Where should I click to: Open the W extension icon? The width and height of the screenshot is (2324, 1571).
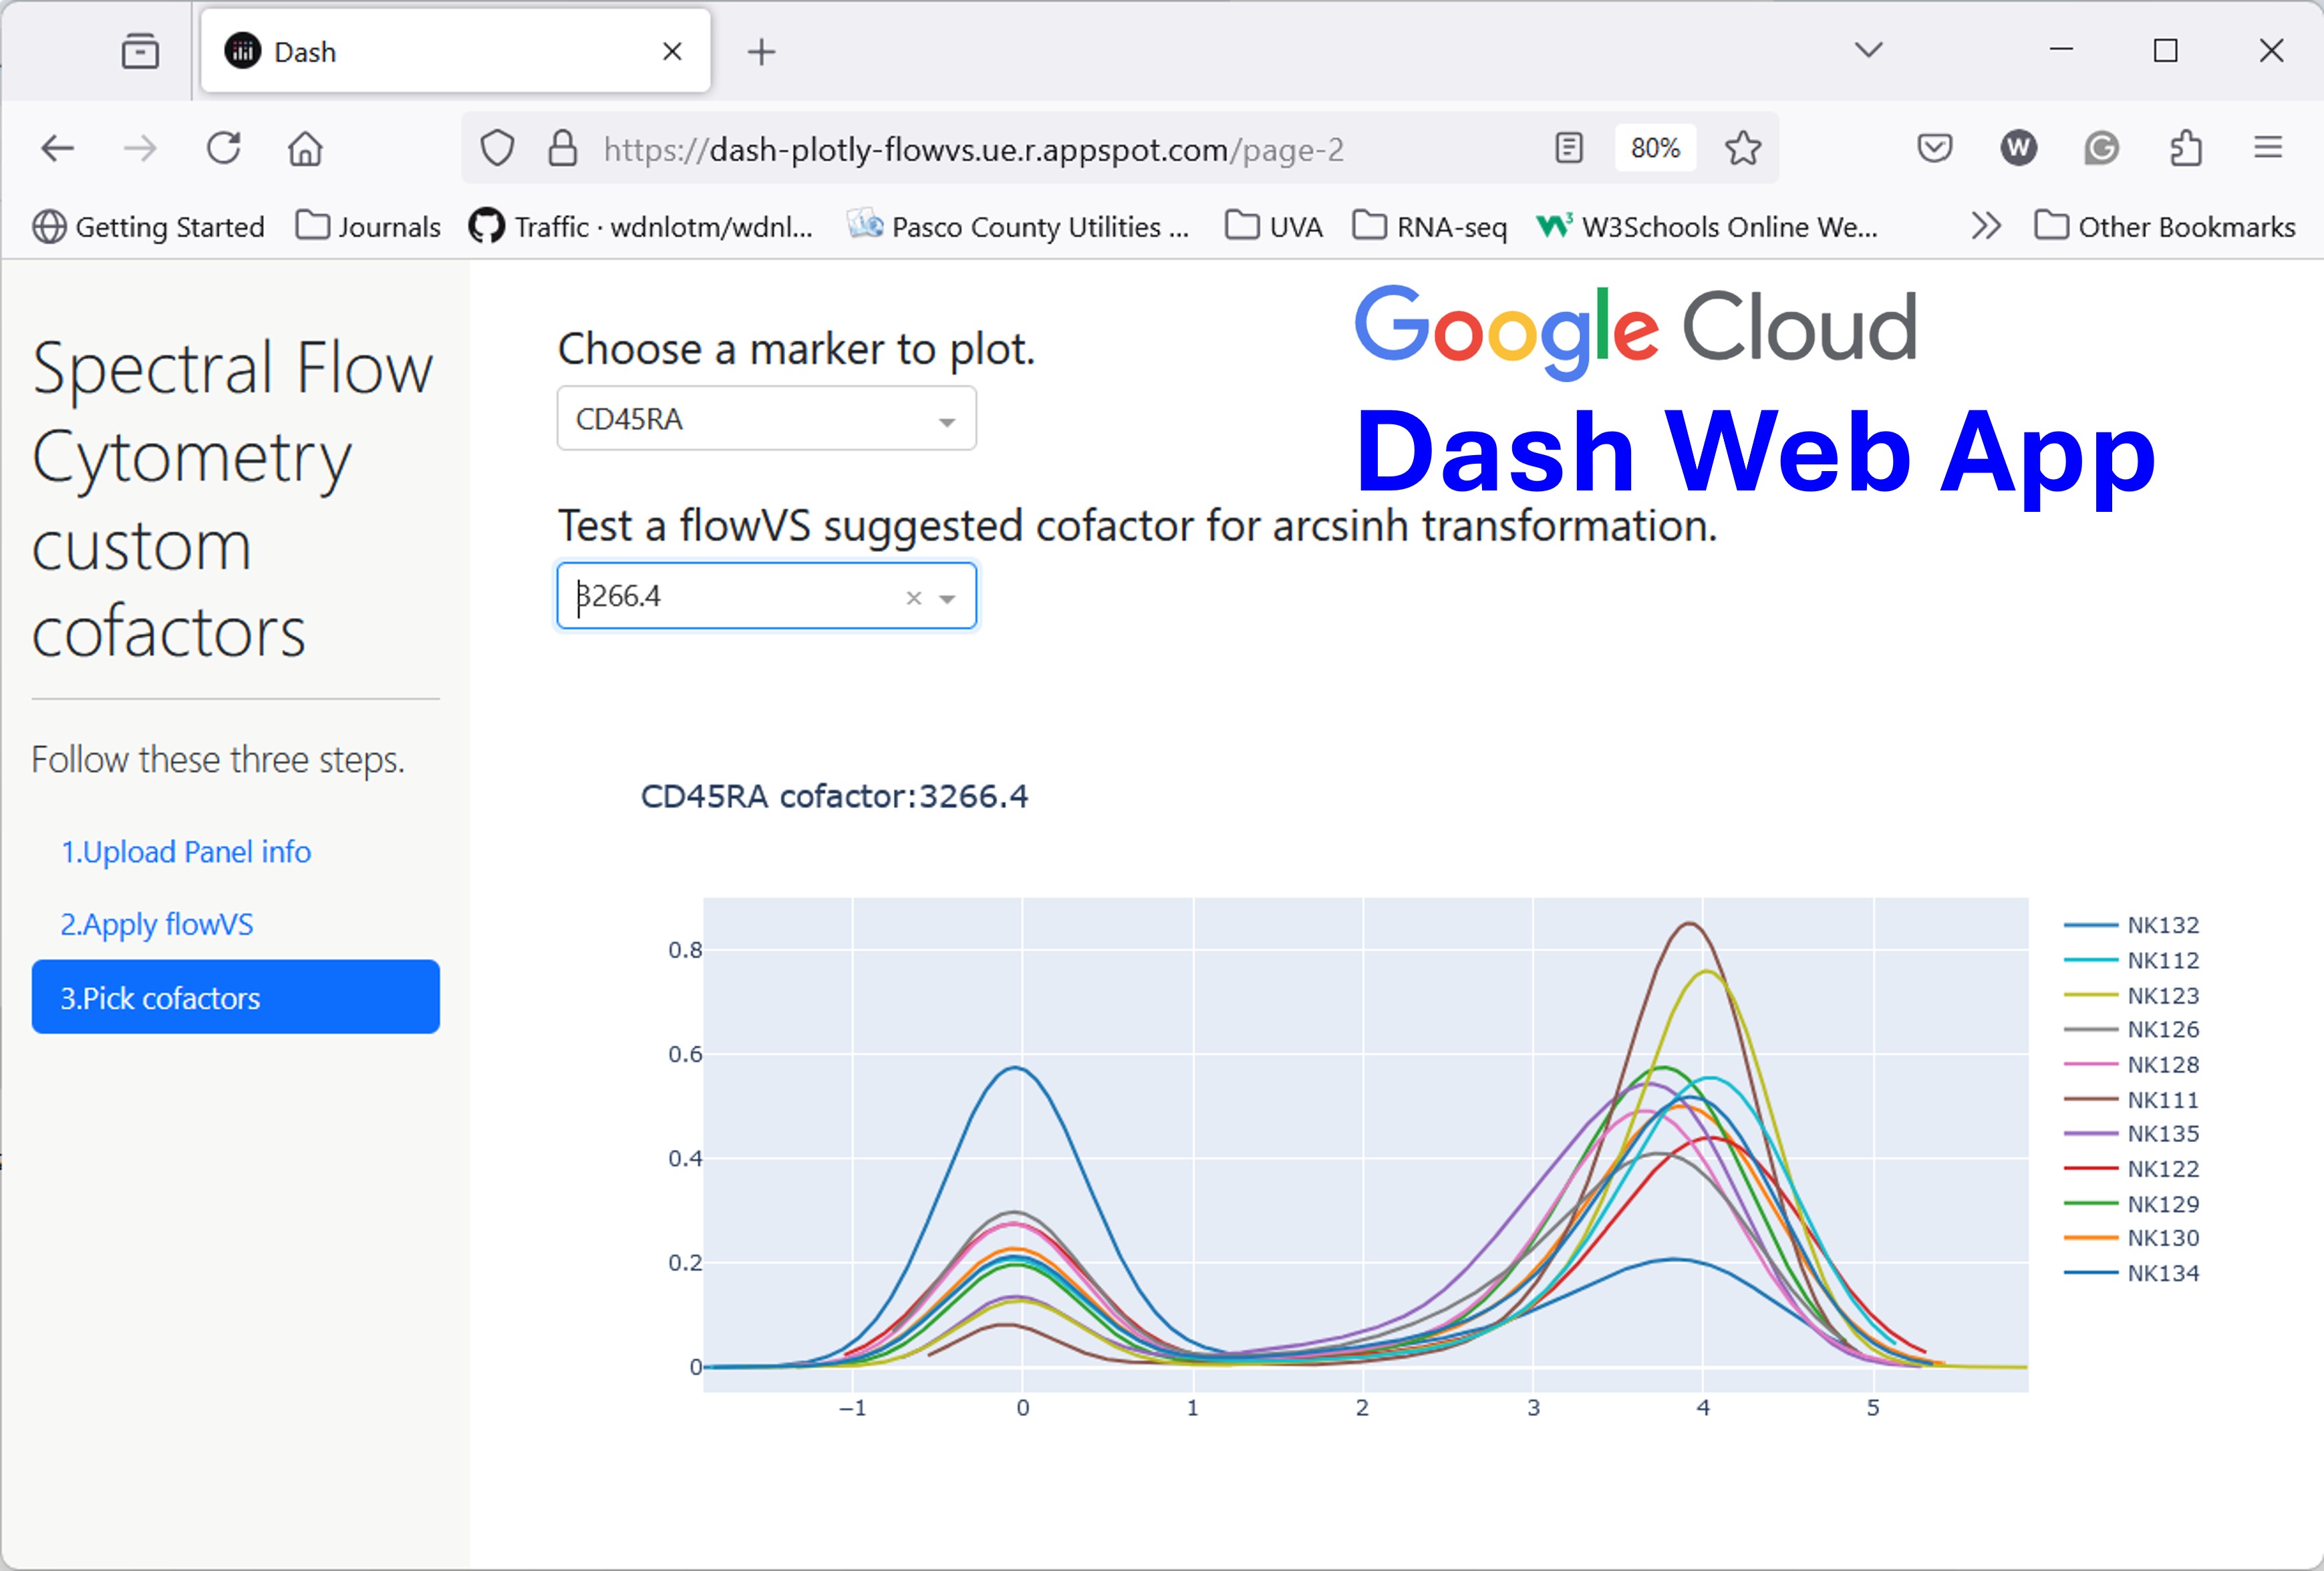point(2018,149)
